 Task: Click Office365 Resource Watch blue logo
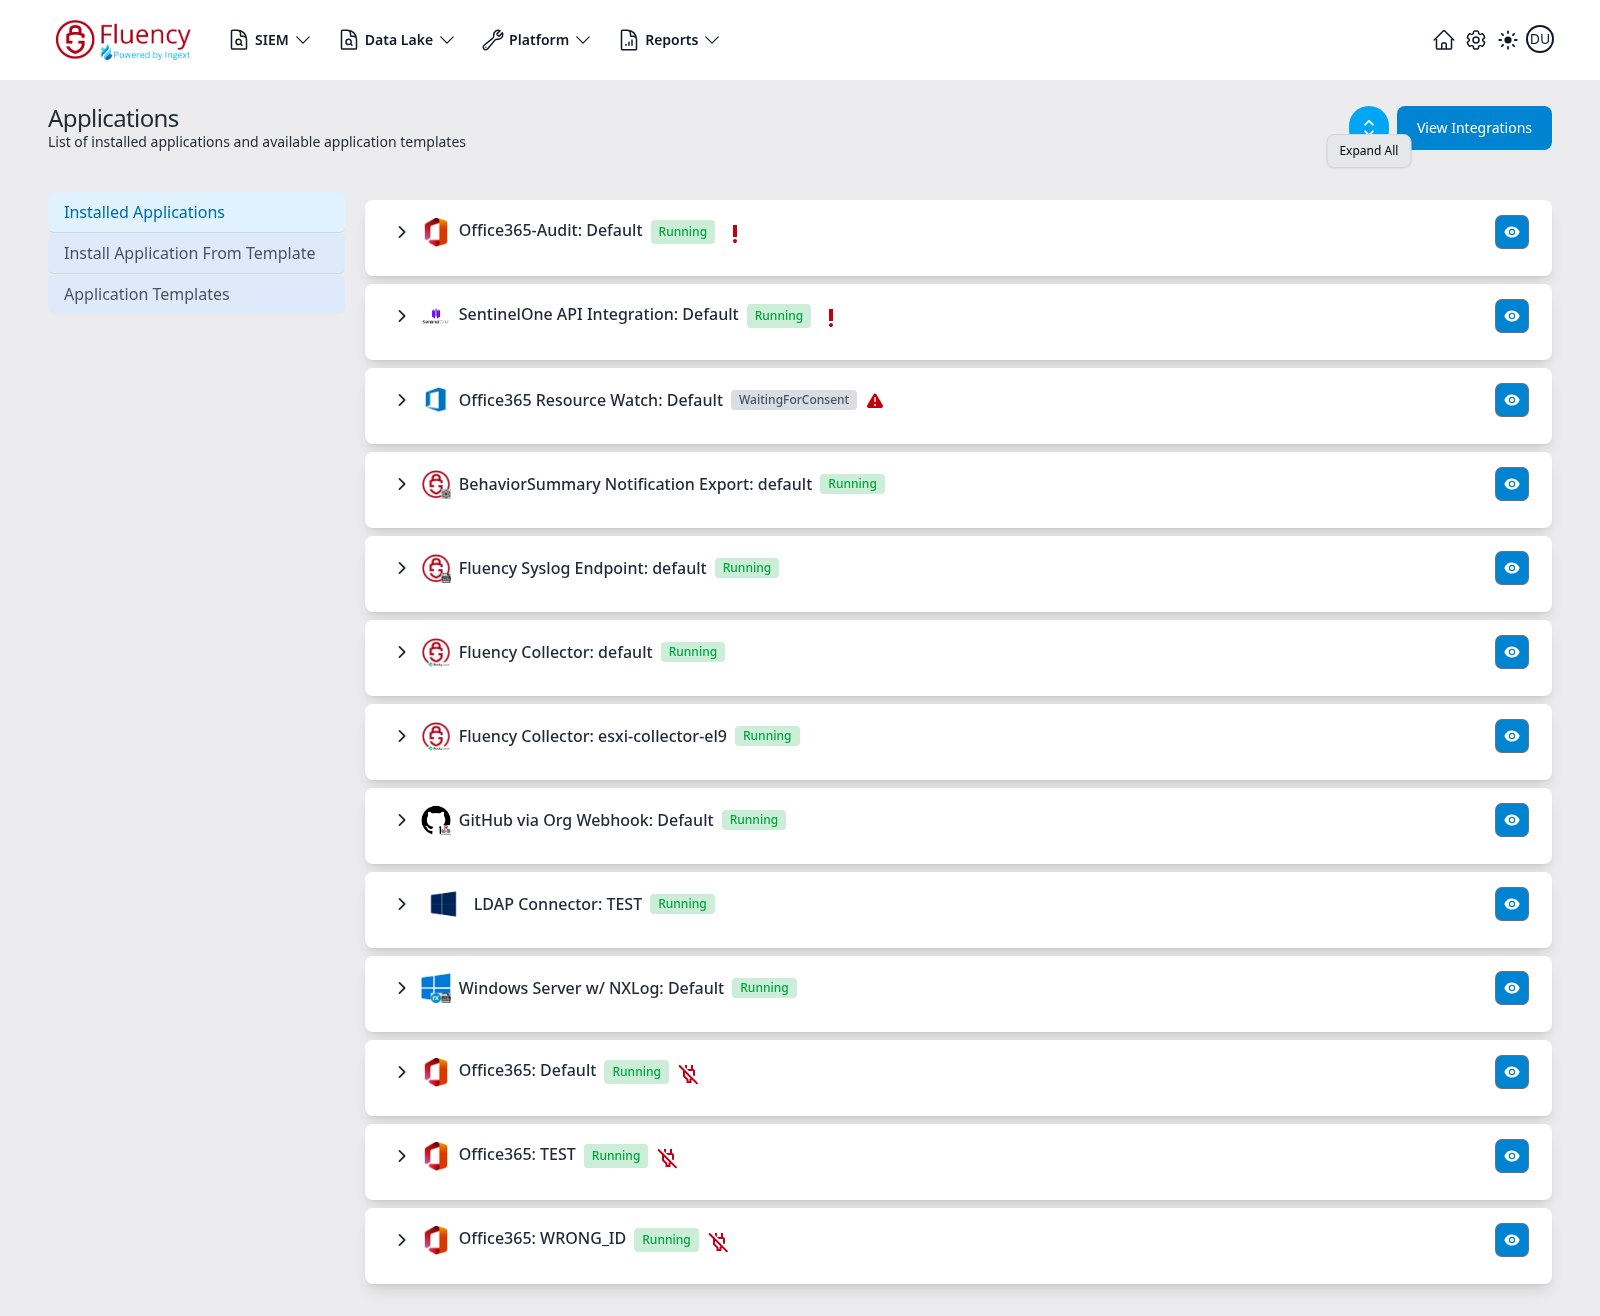pos(436,400)
